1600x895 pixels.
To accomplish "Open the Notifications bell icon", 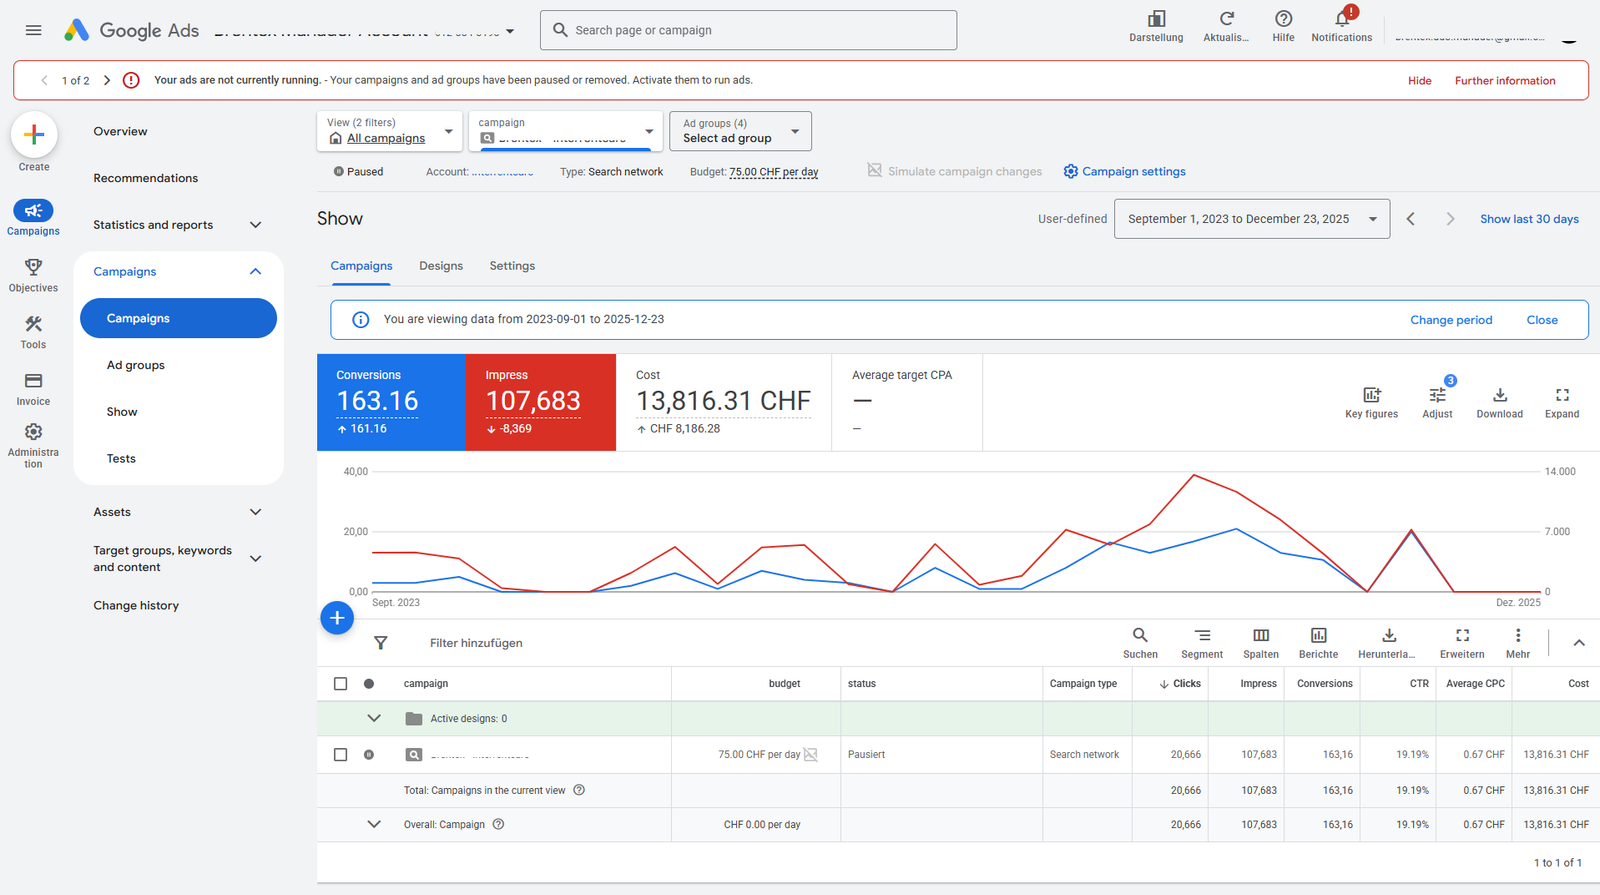I will click(1342, 20).
